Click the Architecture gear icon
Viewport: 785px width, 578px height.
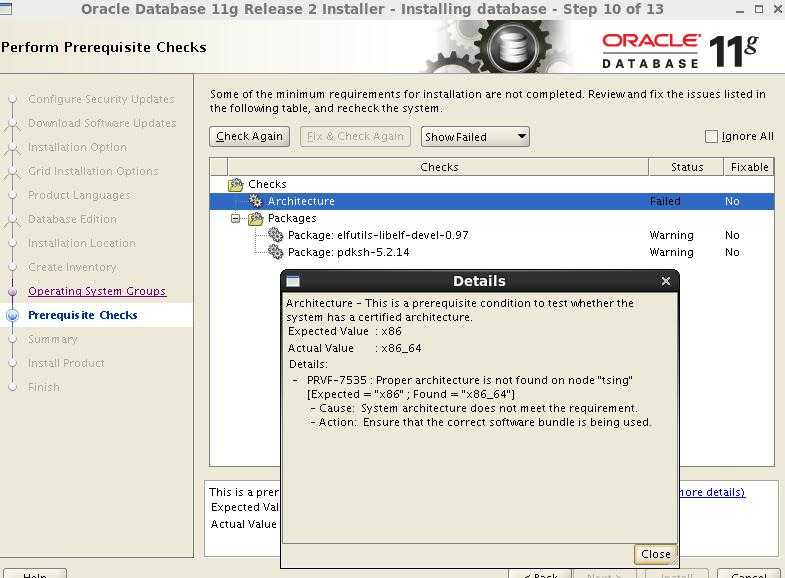[256, 201]
